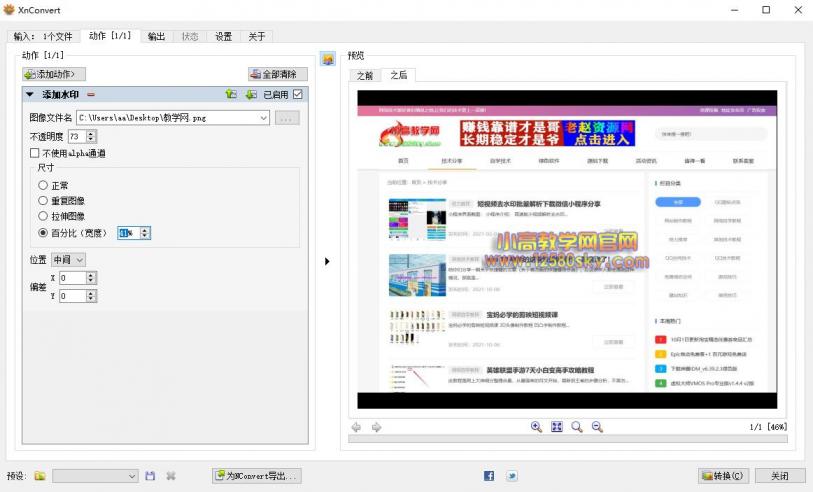Viewport: 813px width, 492px height.
Task: Open the 输入 tab showing 1个文件
Action: 43,36
